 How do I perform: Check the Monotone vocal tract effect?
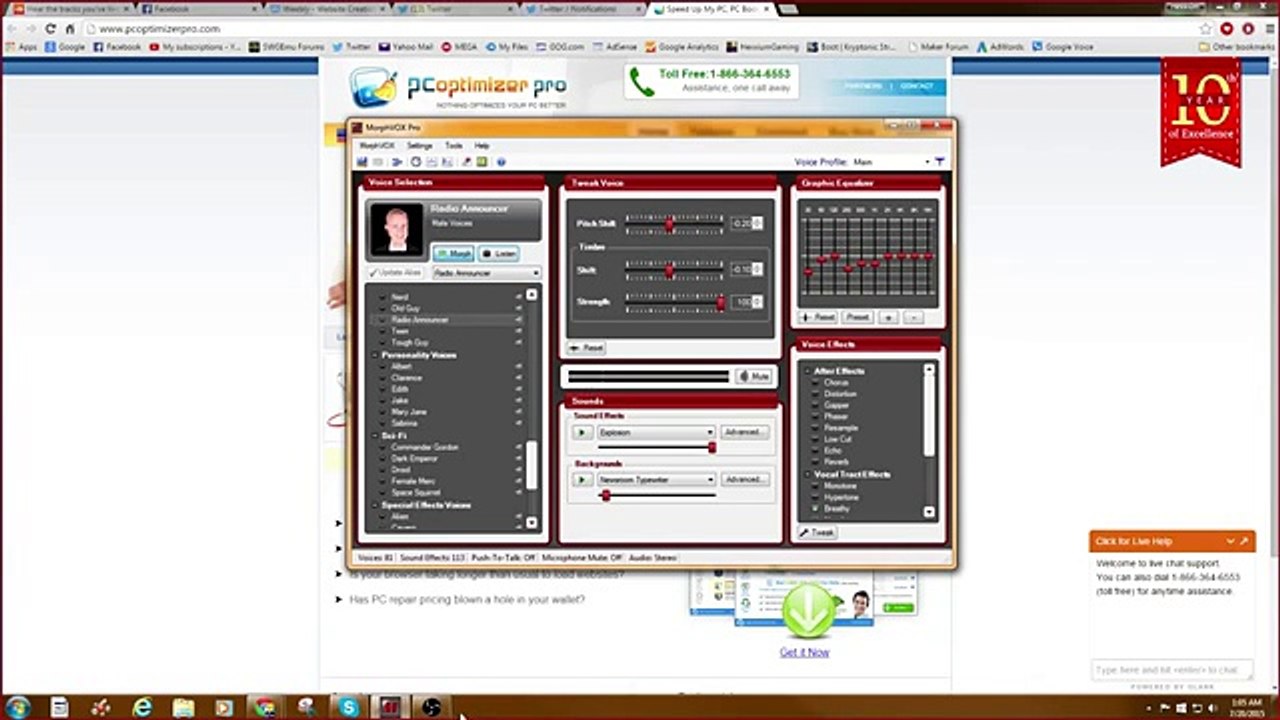click(816, 486)
